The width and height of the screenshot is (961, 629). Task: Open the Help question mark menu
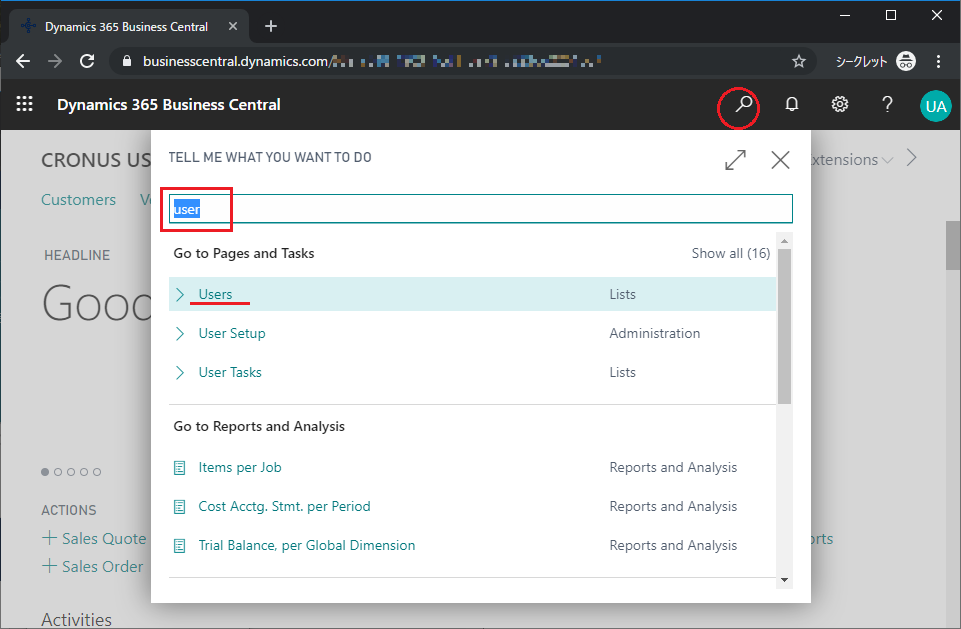click(x=887, y=104)
